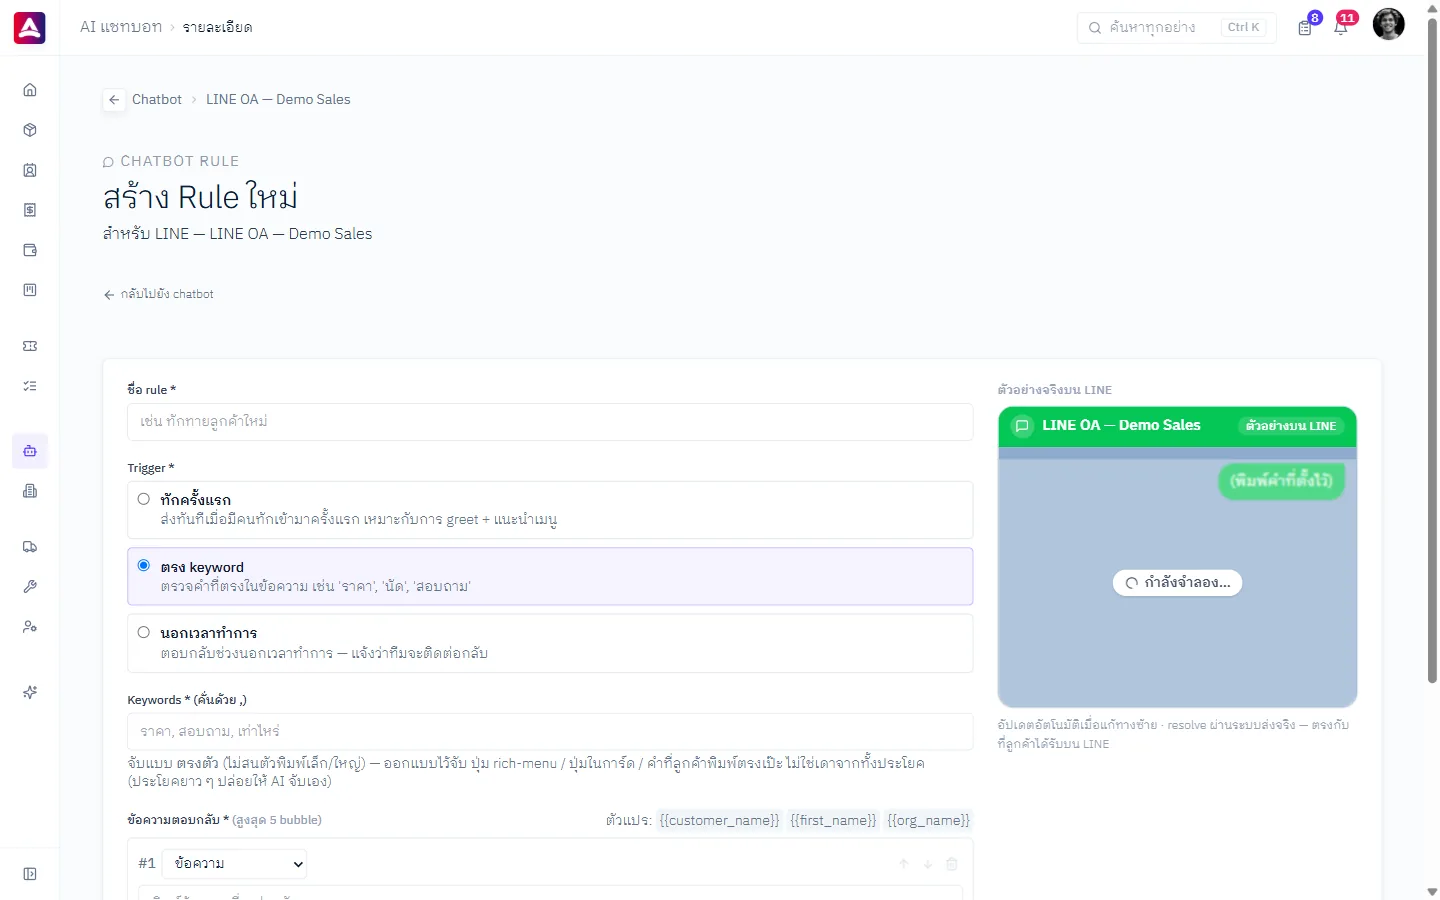The width and height of the screenshot is (1440, 900).
Task: Click 'กลับไปยัง chatbot' back link
Action: (x=158, y=294)
